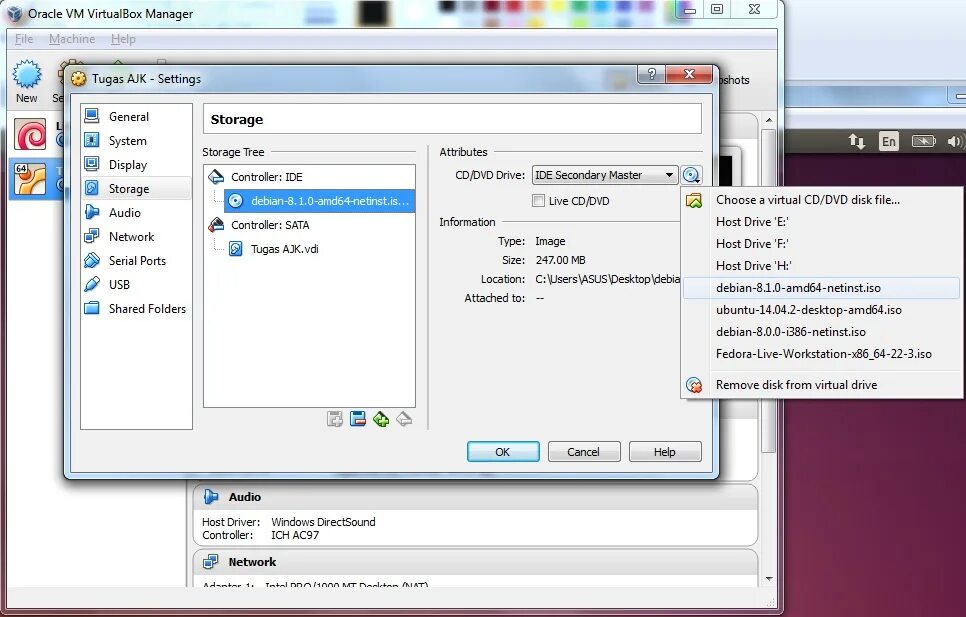Click scrollbar up arrow in details pane
This screenshot has height=617, width=966.
[768, 120]
